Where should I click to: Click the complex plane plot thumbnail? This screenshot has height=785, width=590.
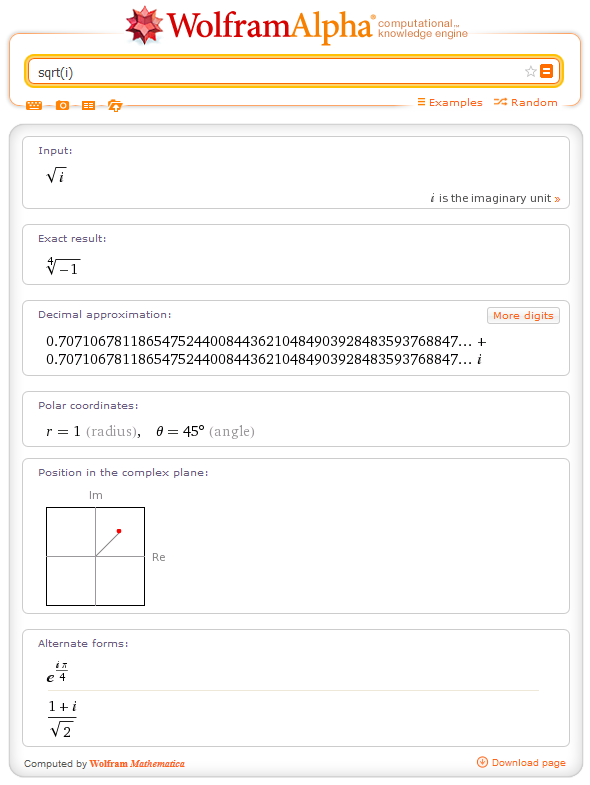pos(96,556)
